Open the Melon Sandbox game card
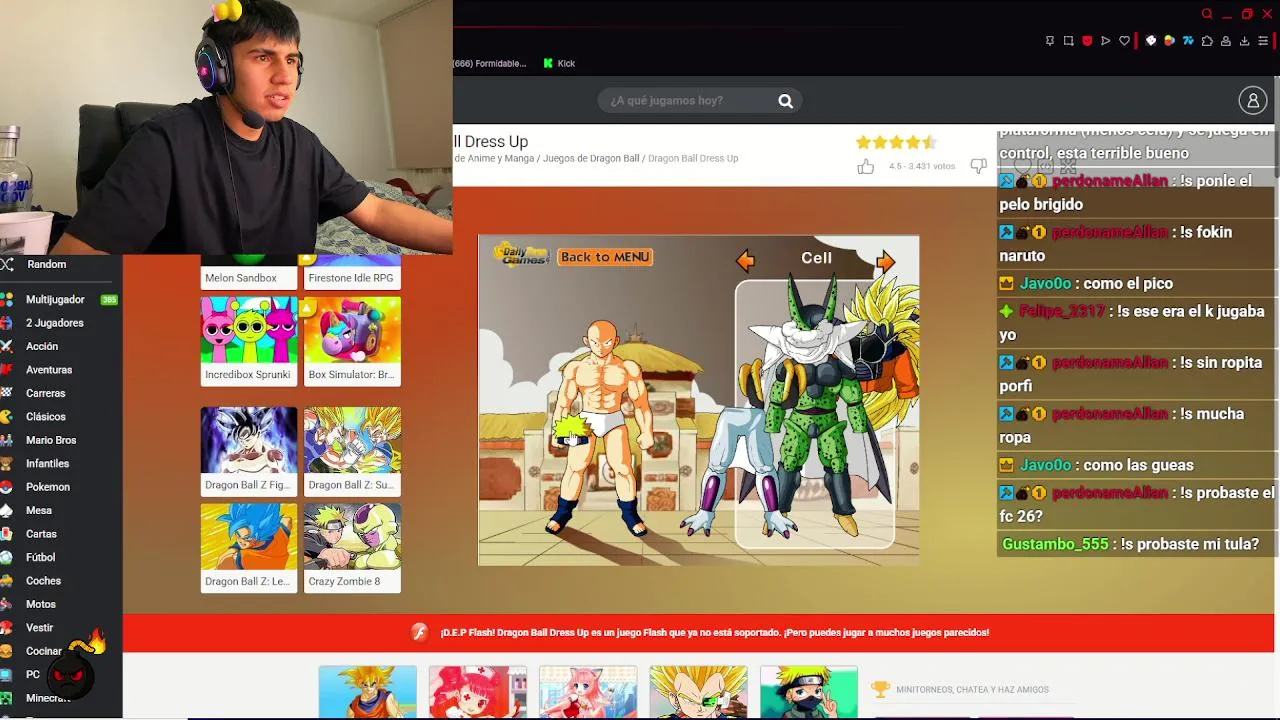1280x720 pixels. pyautogui.click(x=249, y=271)
